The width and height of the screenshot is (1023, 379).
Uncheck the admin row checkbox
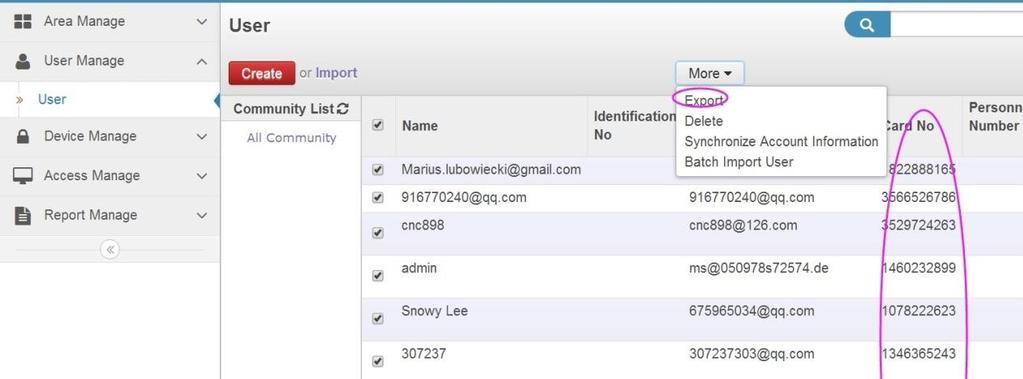pyautogui.click(x=377, y=276)
